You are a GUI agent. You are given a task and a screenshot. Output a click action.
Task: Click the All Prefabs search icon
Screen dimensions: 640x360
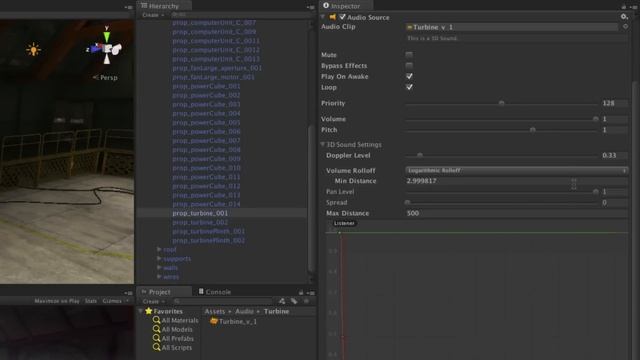pos(156,338)
